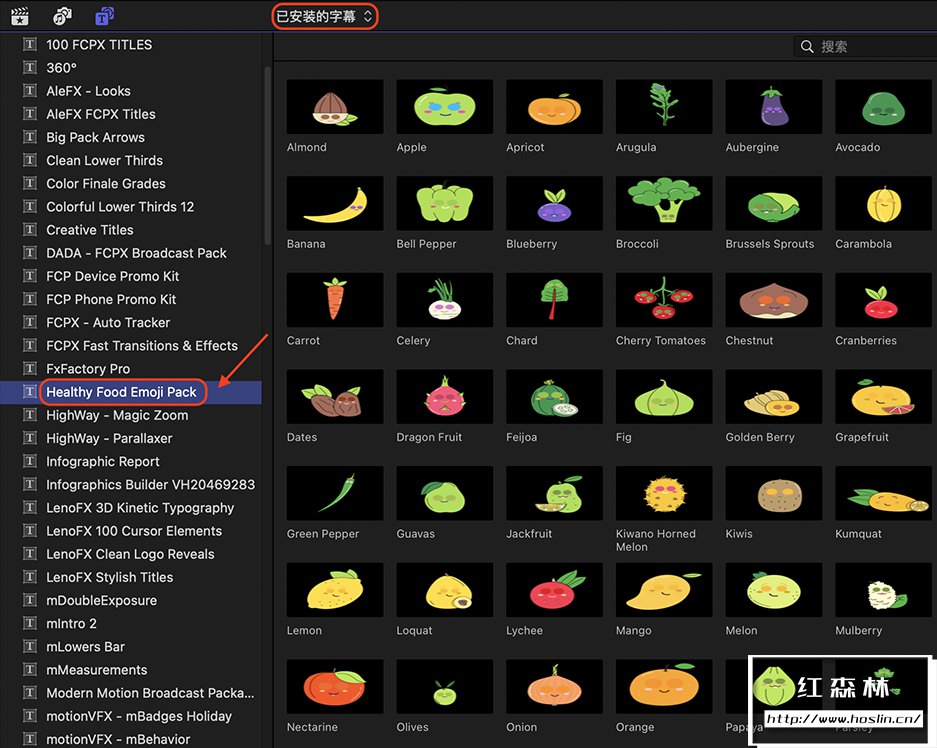Viewport: 937px width, 748px height.
Task: Pick the Carrot emoji title thumbnail
Action: click(x=335, y=300)
